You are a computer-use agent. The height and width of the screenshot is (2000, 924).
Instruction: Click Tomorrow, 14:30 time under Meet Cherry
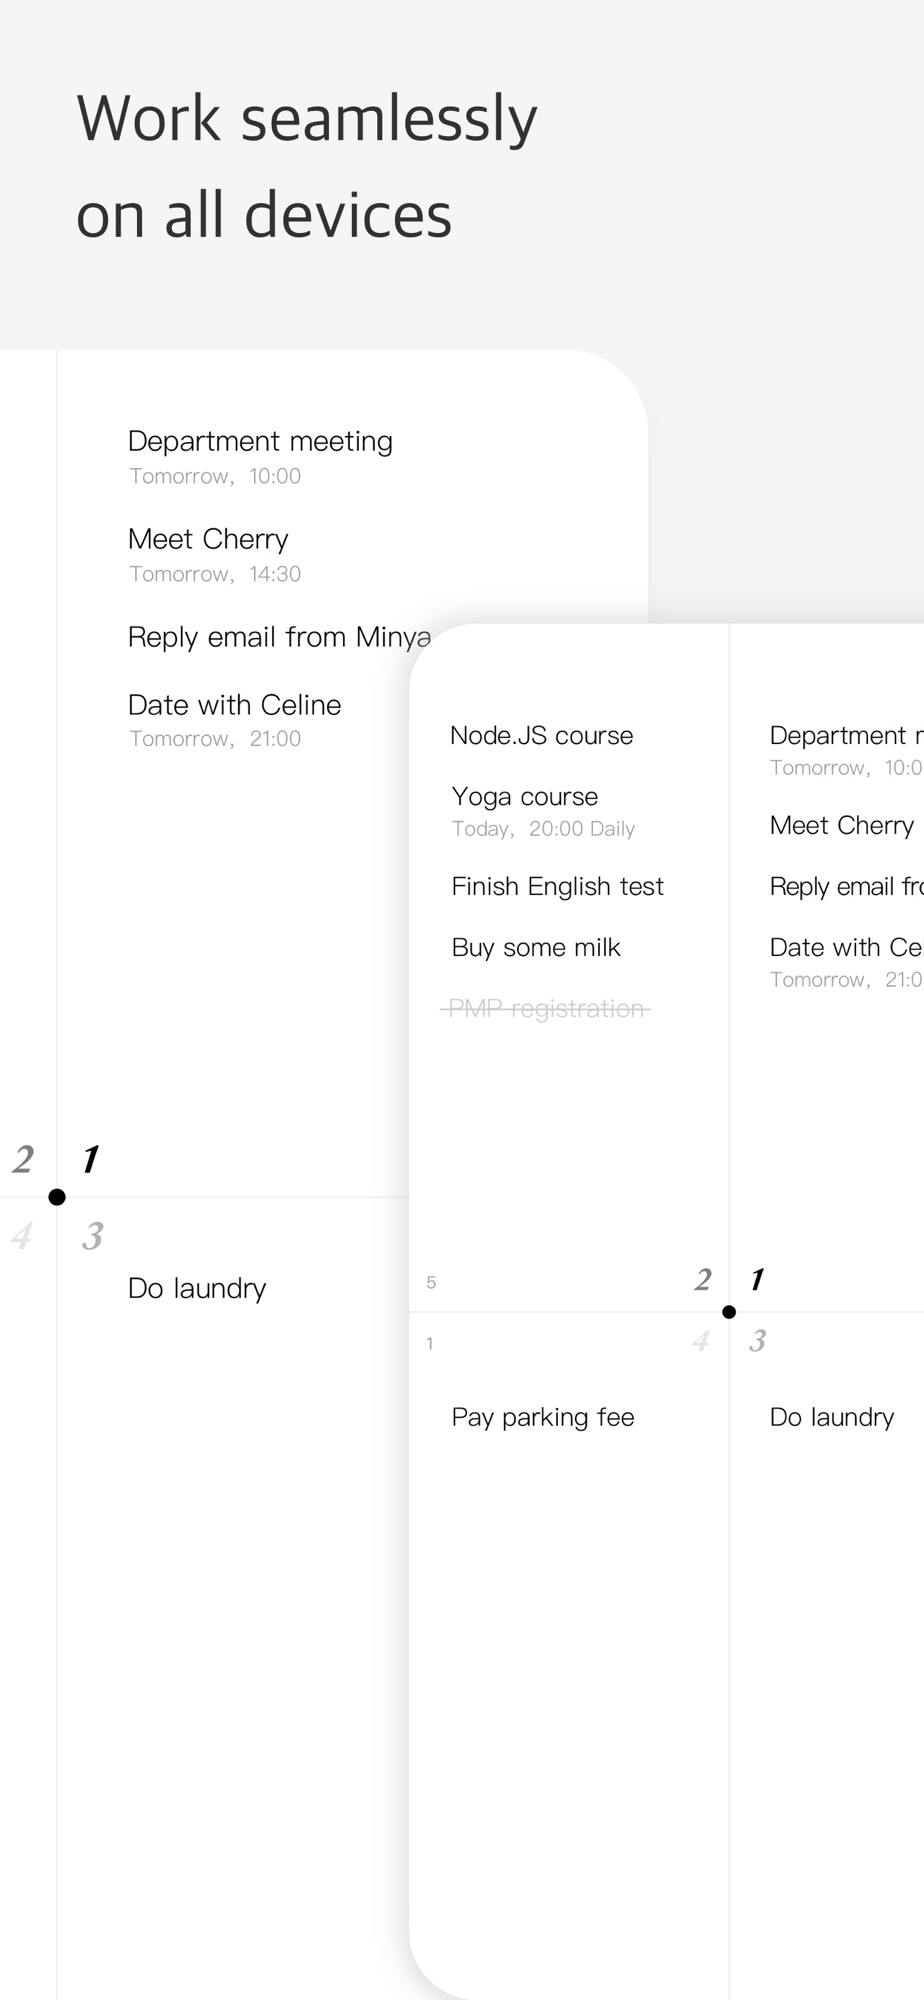point(215,574)
